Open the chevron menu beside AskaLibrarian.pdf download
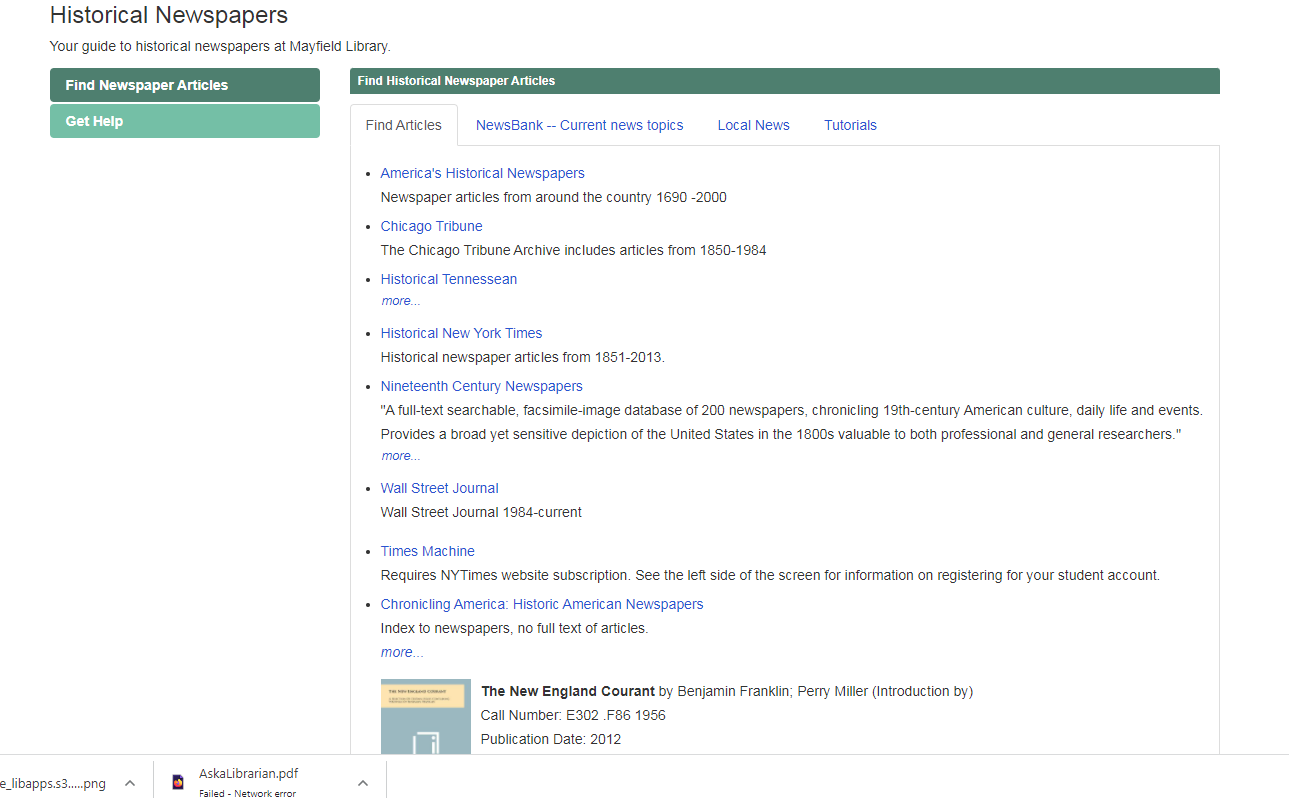 click(363, 783)
